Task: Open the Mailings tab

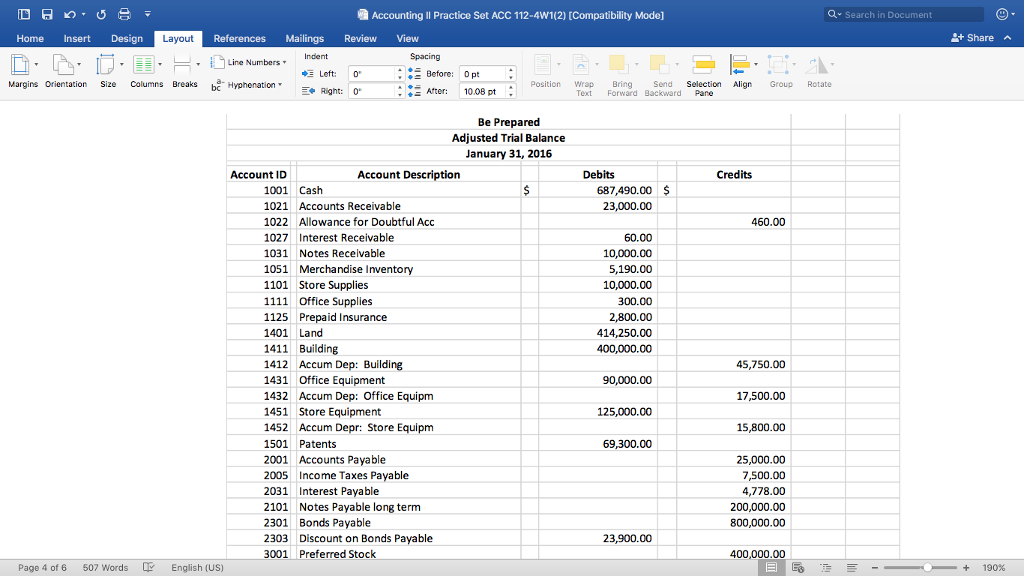Action: [306, 37]
